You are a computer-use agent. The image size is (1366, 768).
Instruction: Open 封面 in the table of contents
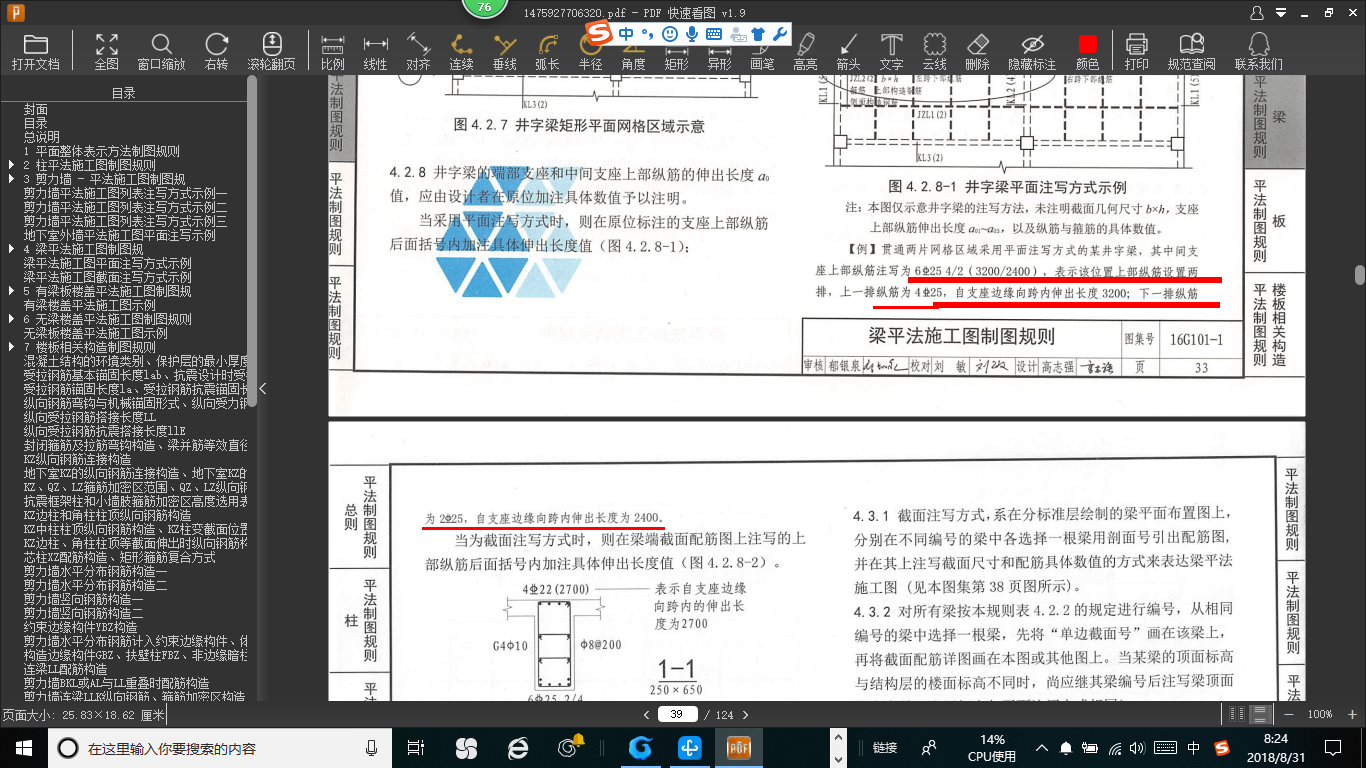[x=36, y=109]
